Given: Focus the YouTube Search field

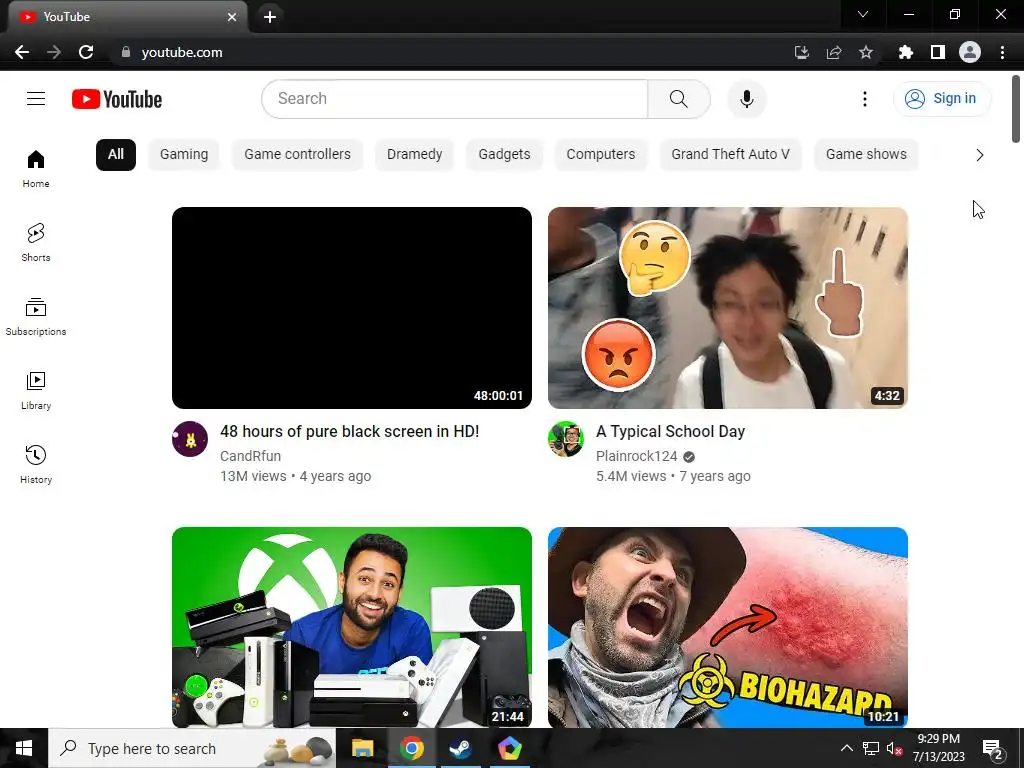Looking at the screenshot, I should 455,99.
